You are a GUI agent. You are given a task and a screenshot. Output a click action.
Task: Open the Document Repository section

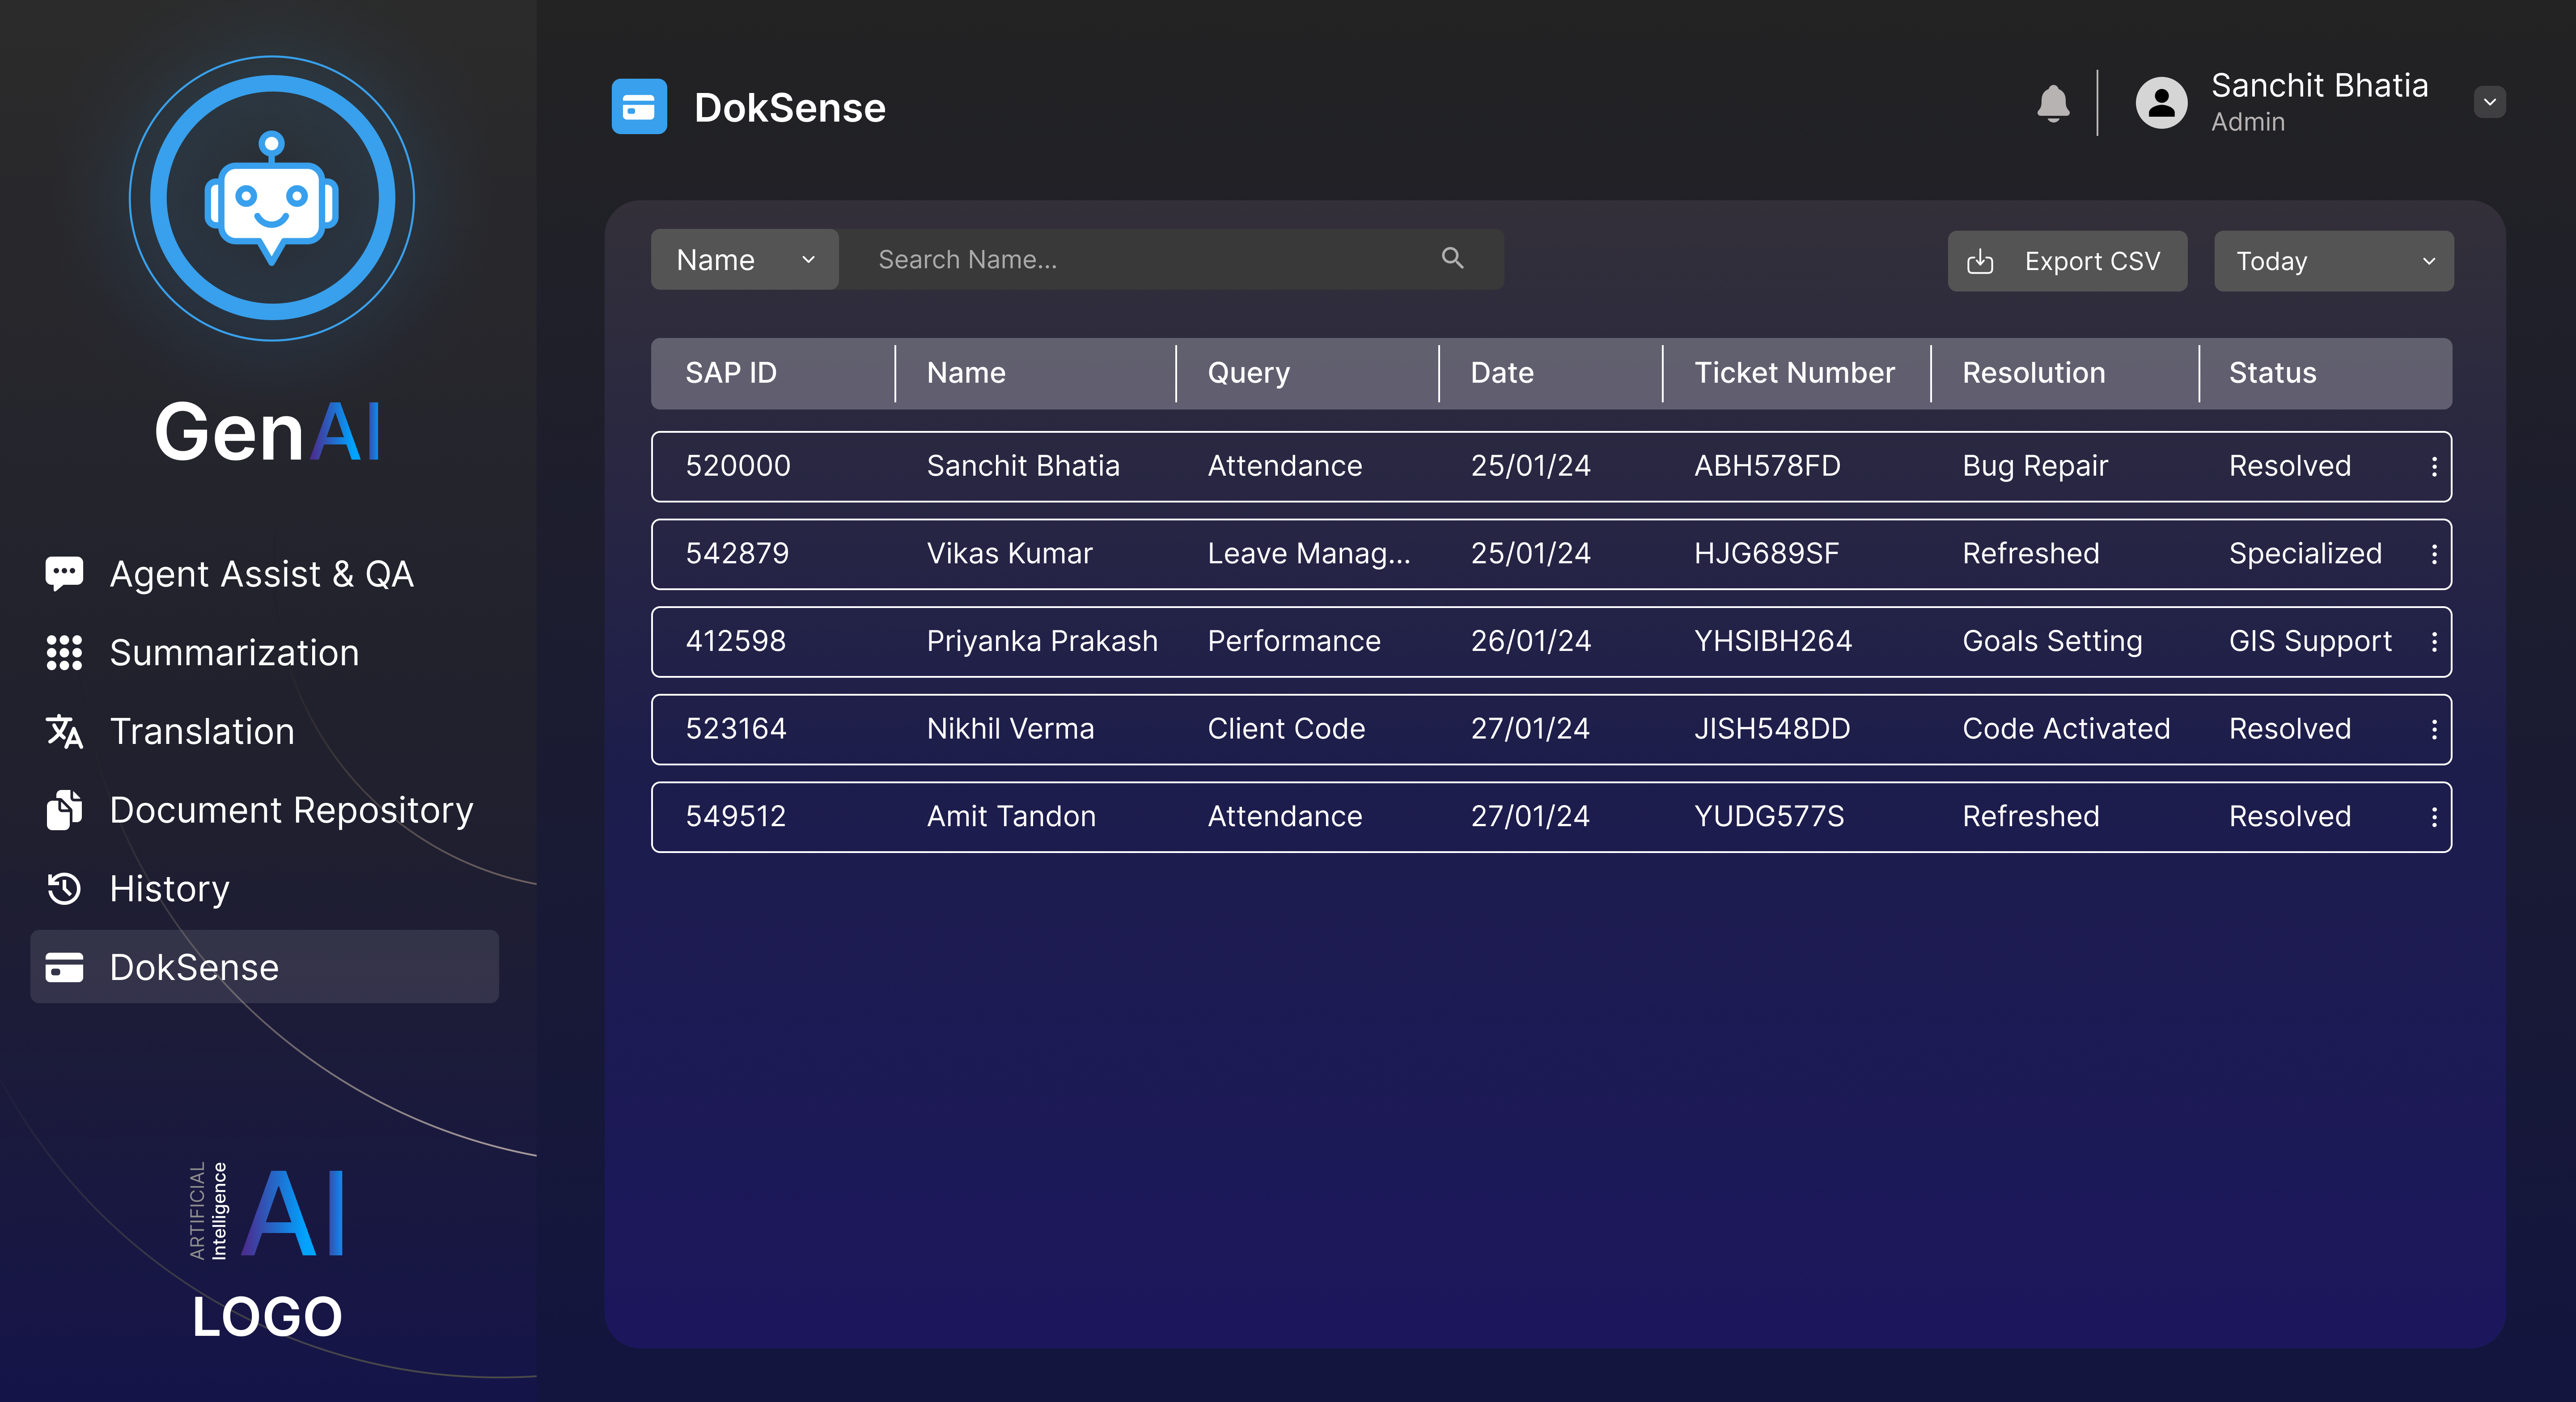[291, 810]
